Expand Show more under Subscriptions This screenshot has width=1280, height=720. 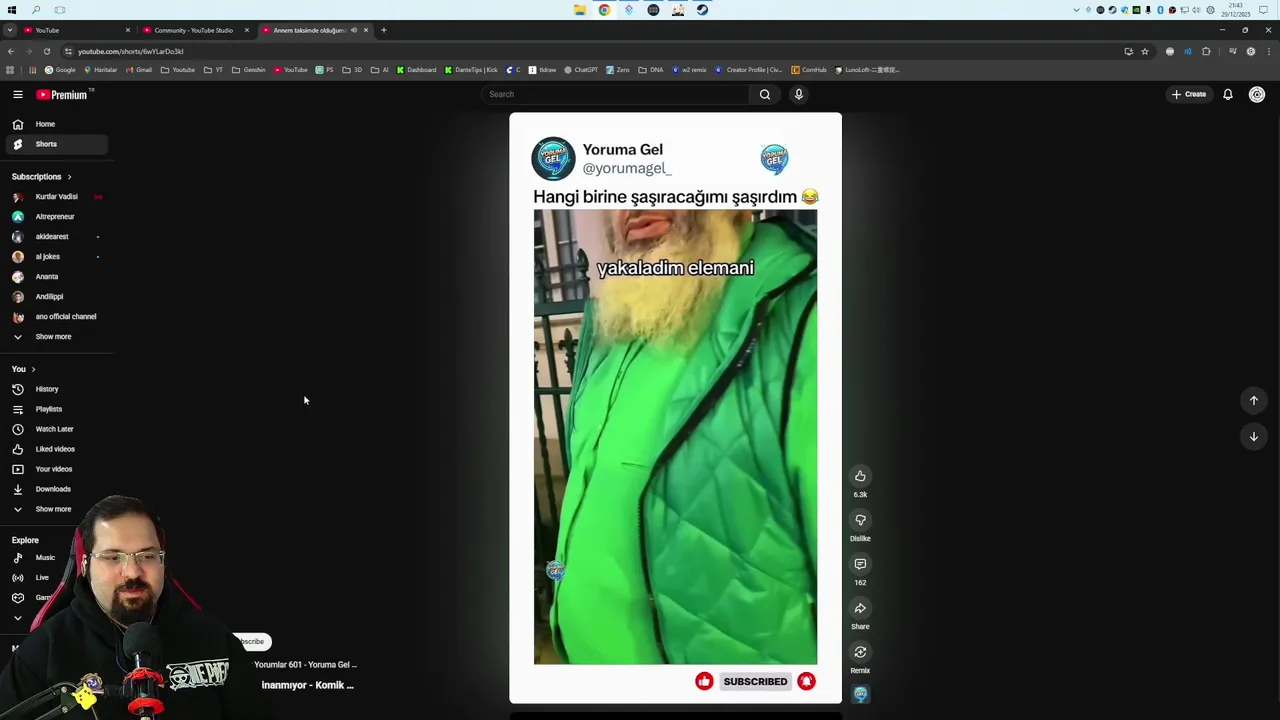pyautogui.click(x=55, y=337)
